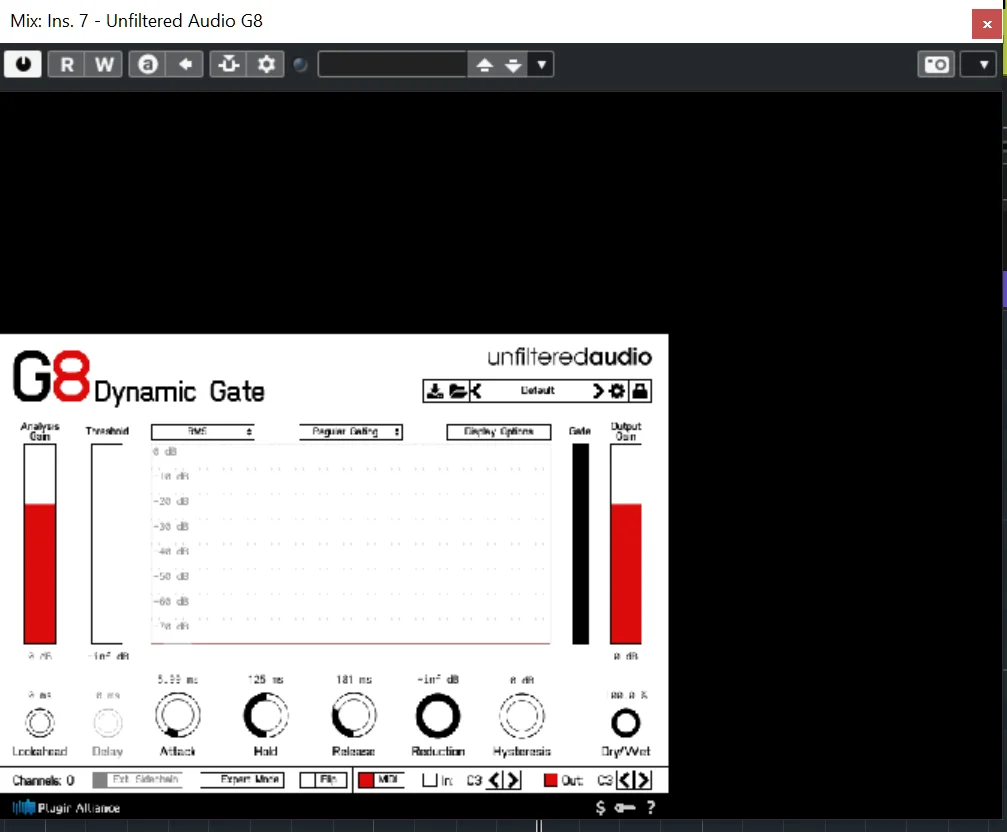Viewport: 1007px width, 832px height.
Task: Open the Regular Gating mode dropdown
Action: coord(351,431)
